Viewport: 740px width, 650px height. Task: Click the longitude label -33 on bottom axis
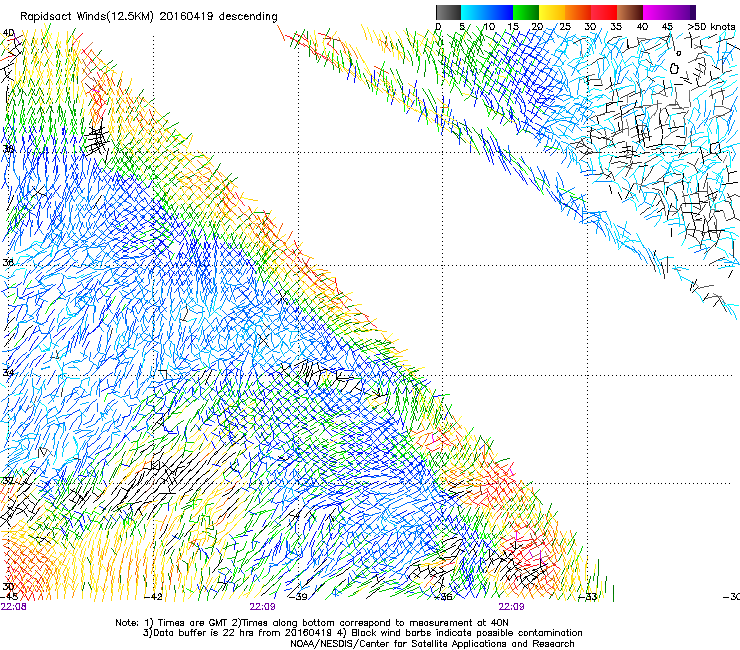point(588,597)
